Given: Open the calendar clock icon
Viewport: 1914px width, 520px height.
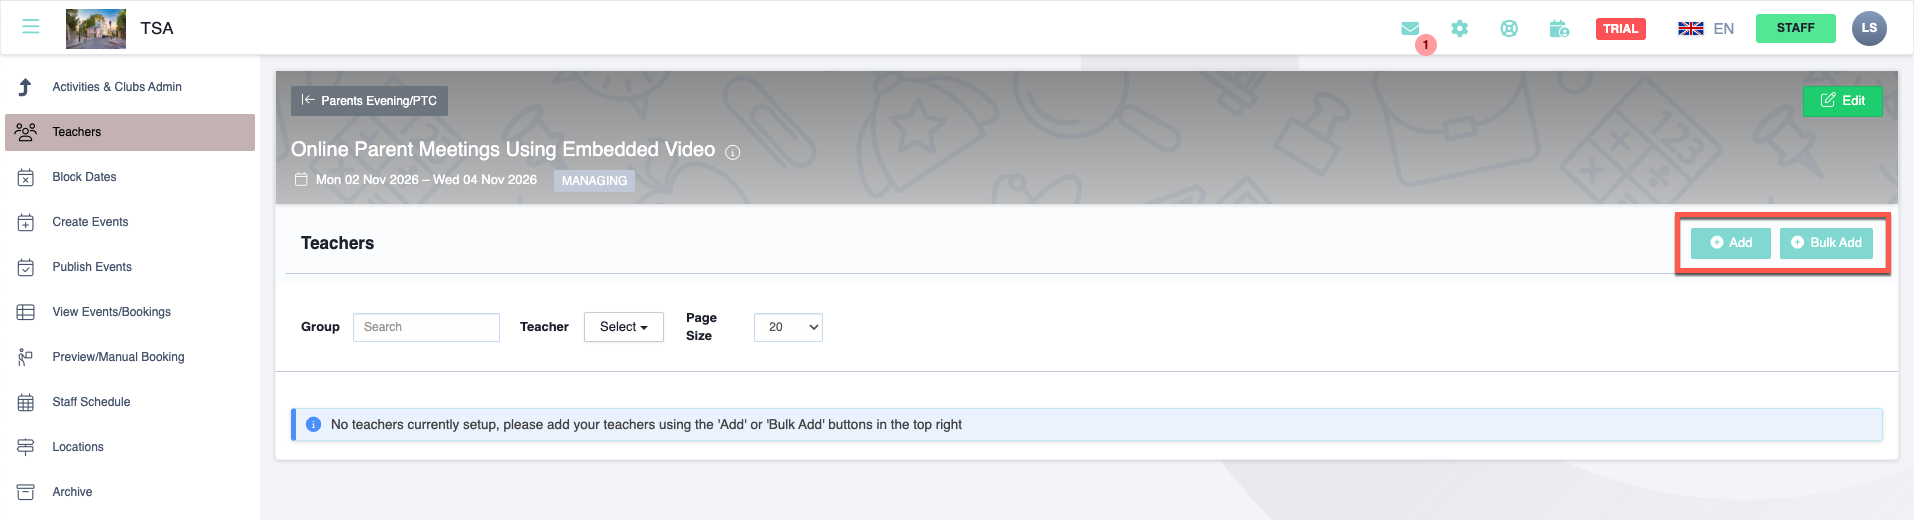Looking at the screenshot, I should pos(1559,29).
